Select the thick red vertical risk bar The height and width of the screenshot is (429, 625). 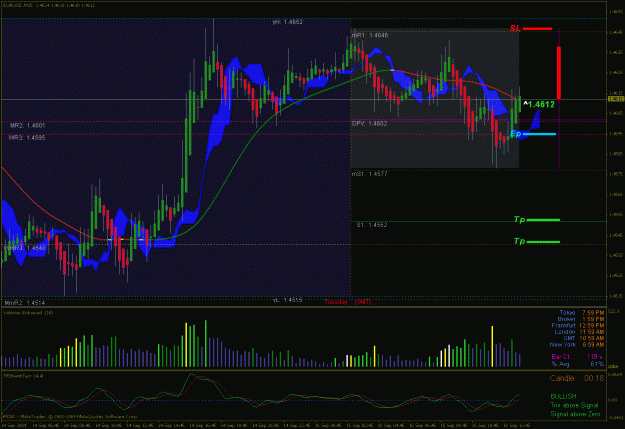coord(559,73)
